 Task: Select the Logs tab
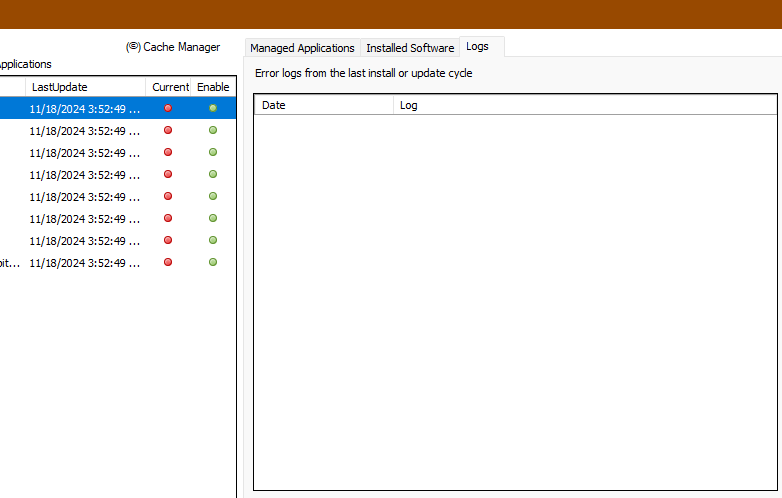[x=478, y=47]
